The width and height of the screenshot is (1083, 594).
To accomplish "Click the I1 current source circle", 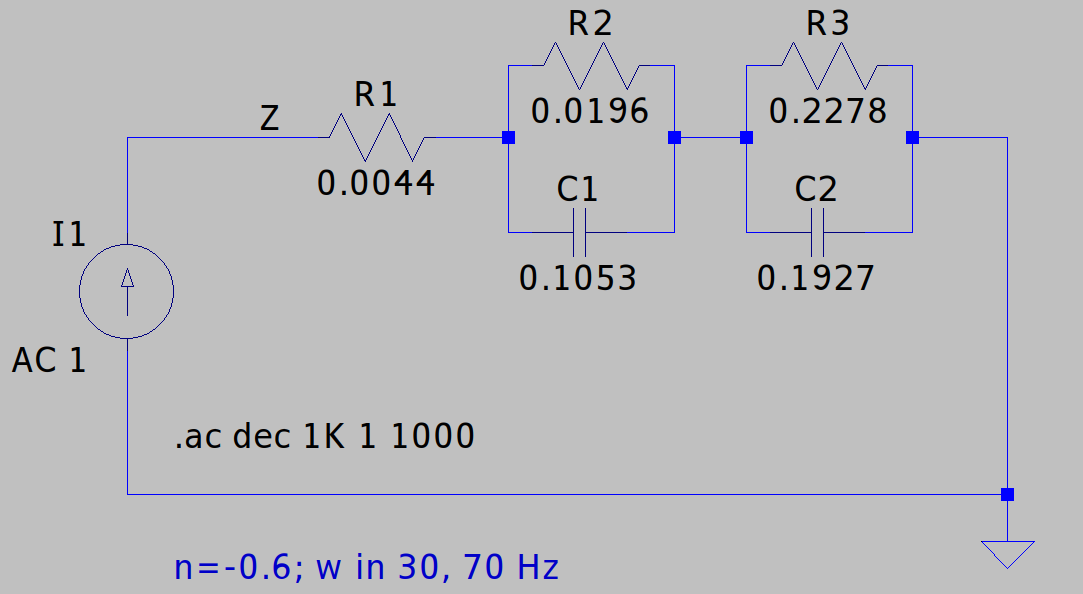I will click(127, 291).
